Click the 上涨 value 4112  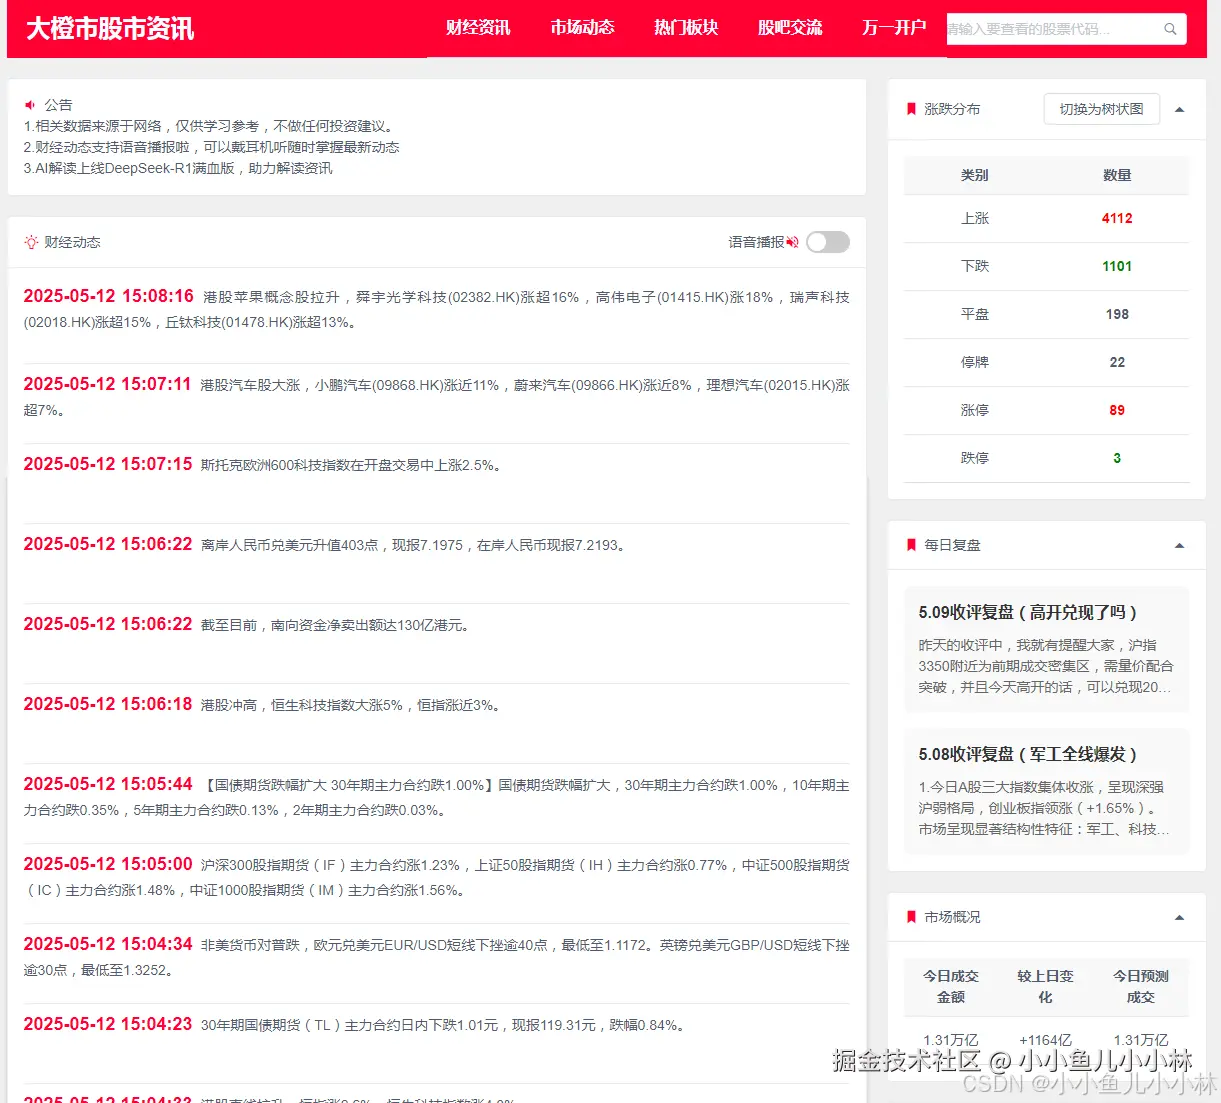(1117, 218)
